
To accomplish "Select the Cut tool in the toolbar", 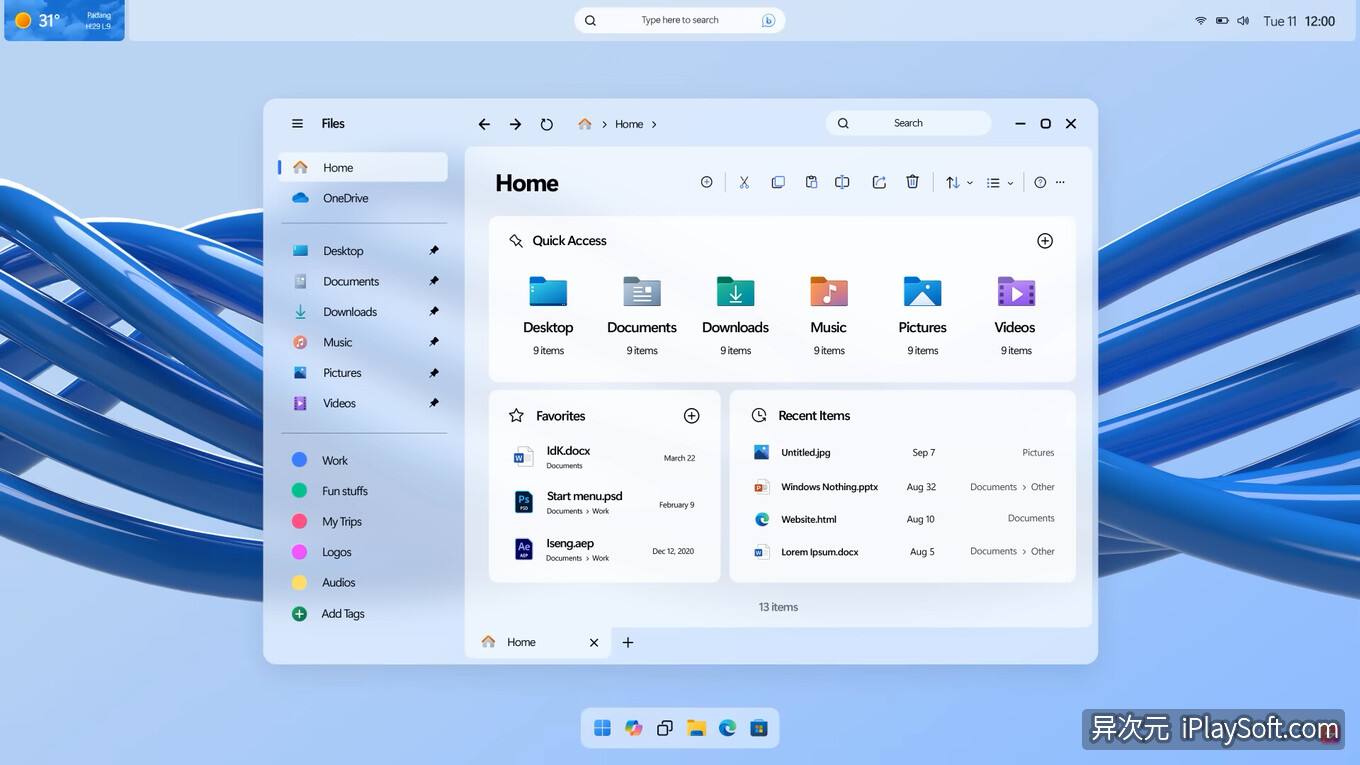I will tap(744, 182).
